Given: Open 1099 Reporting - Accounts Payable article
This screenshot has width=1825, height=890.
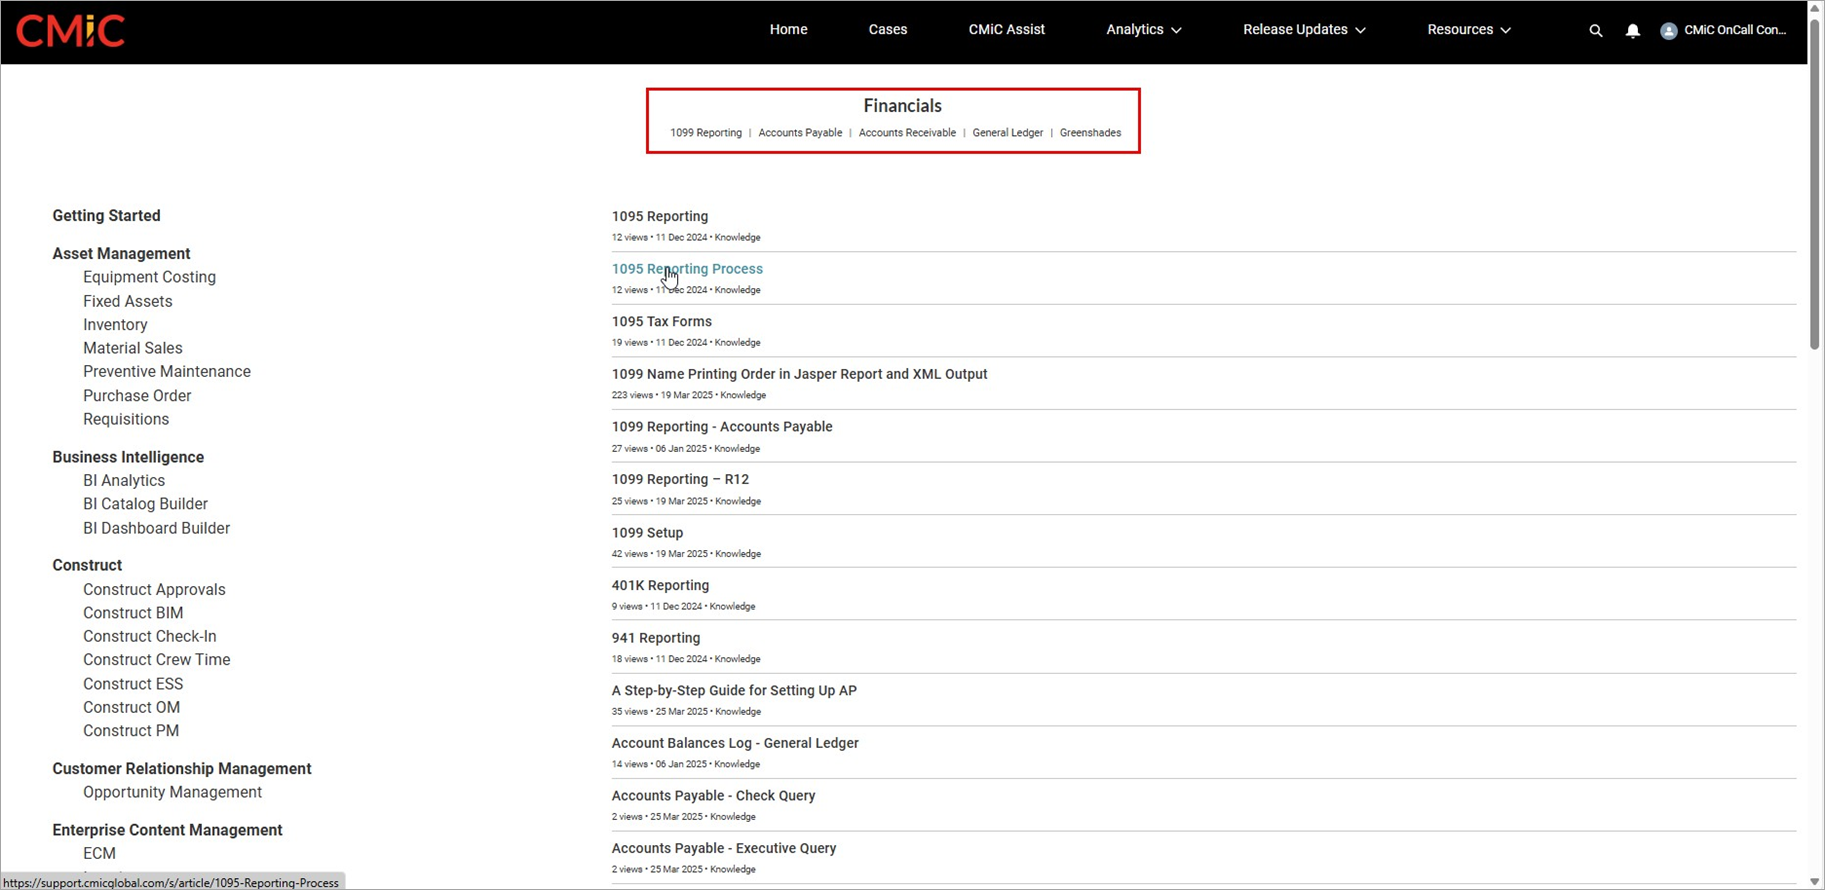Looking at the screenshot, I should [722, 427].
